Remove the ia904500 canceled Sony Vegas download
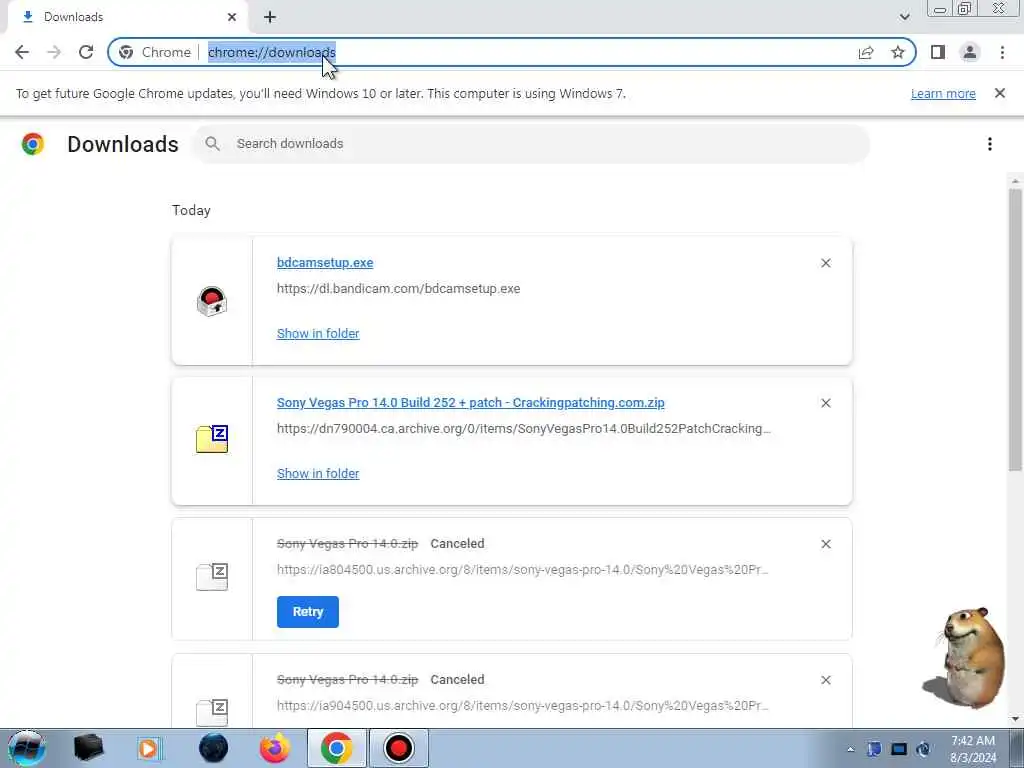 [826, 680]
